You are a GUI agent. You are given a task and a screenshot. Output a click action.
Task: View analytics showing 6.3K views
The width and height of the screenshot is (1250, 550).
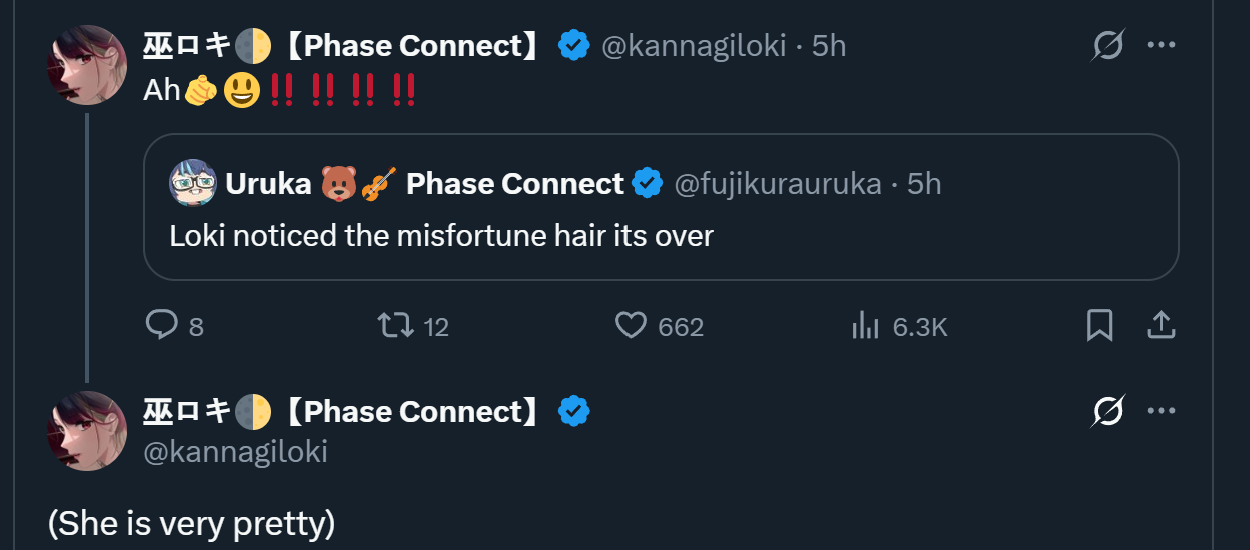point(865,325)
